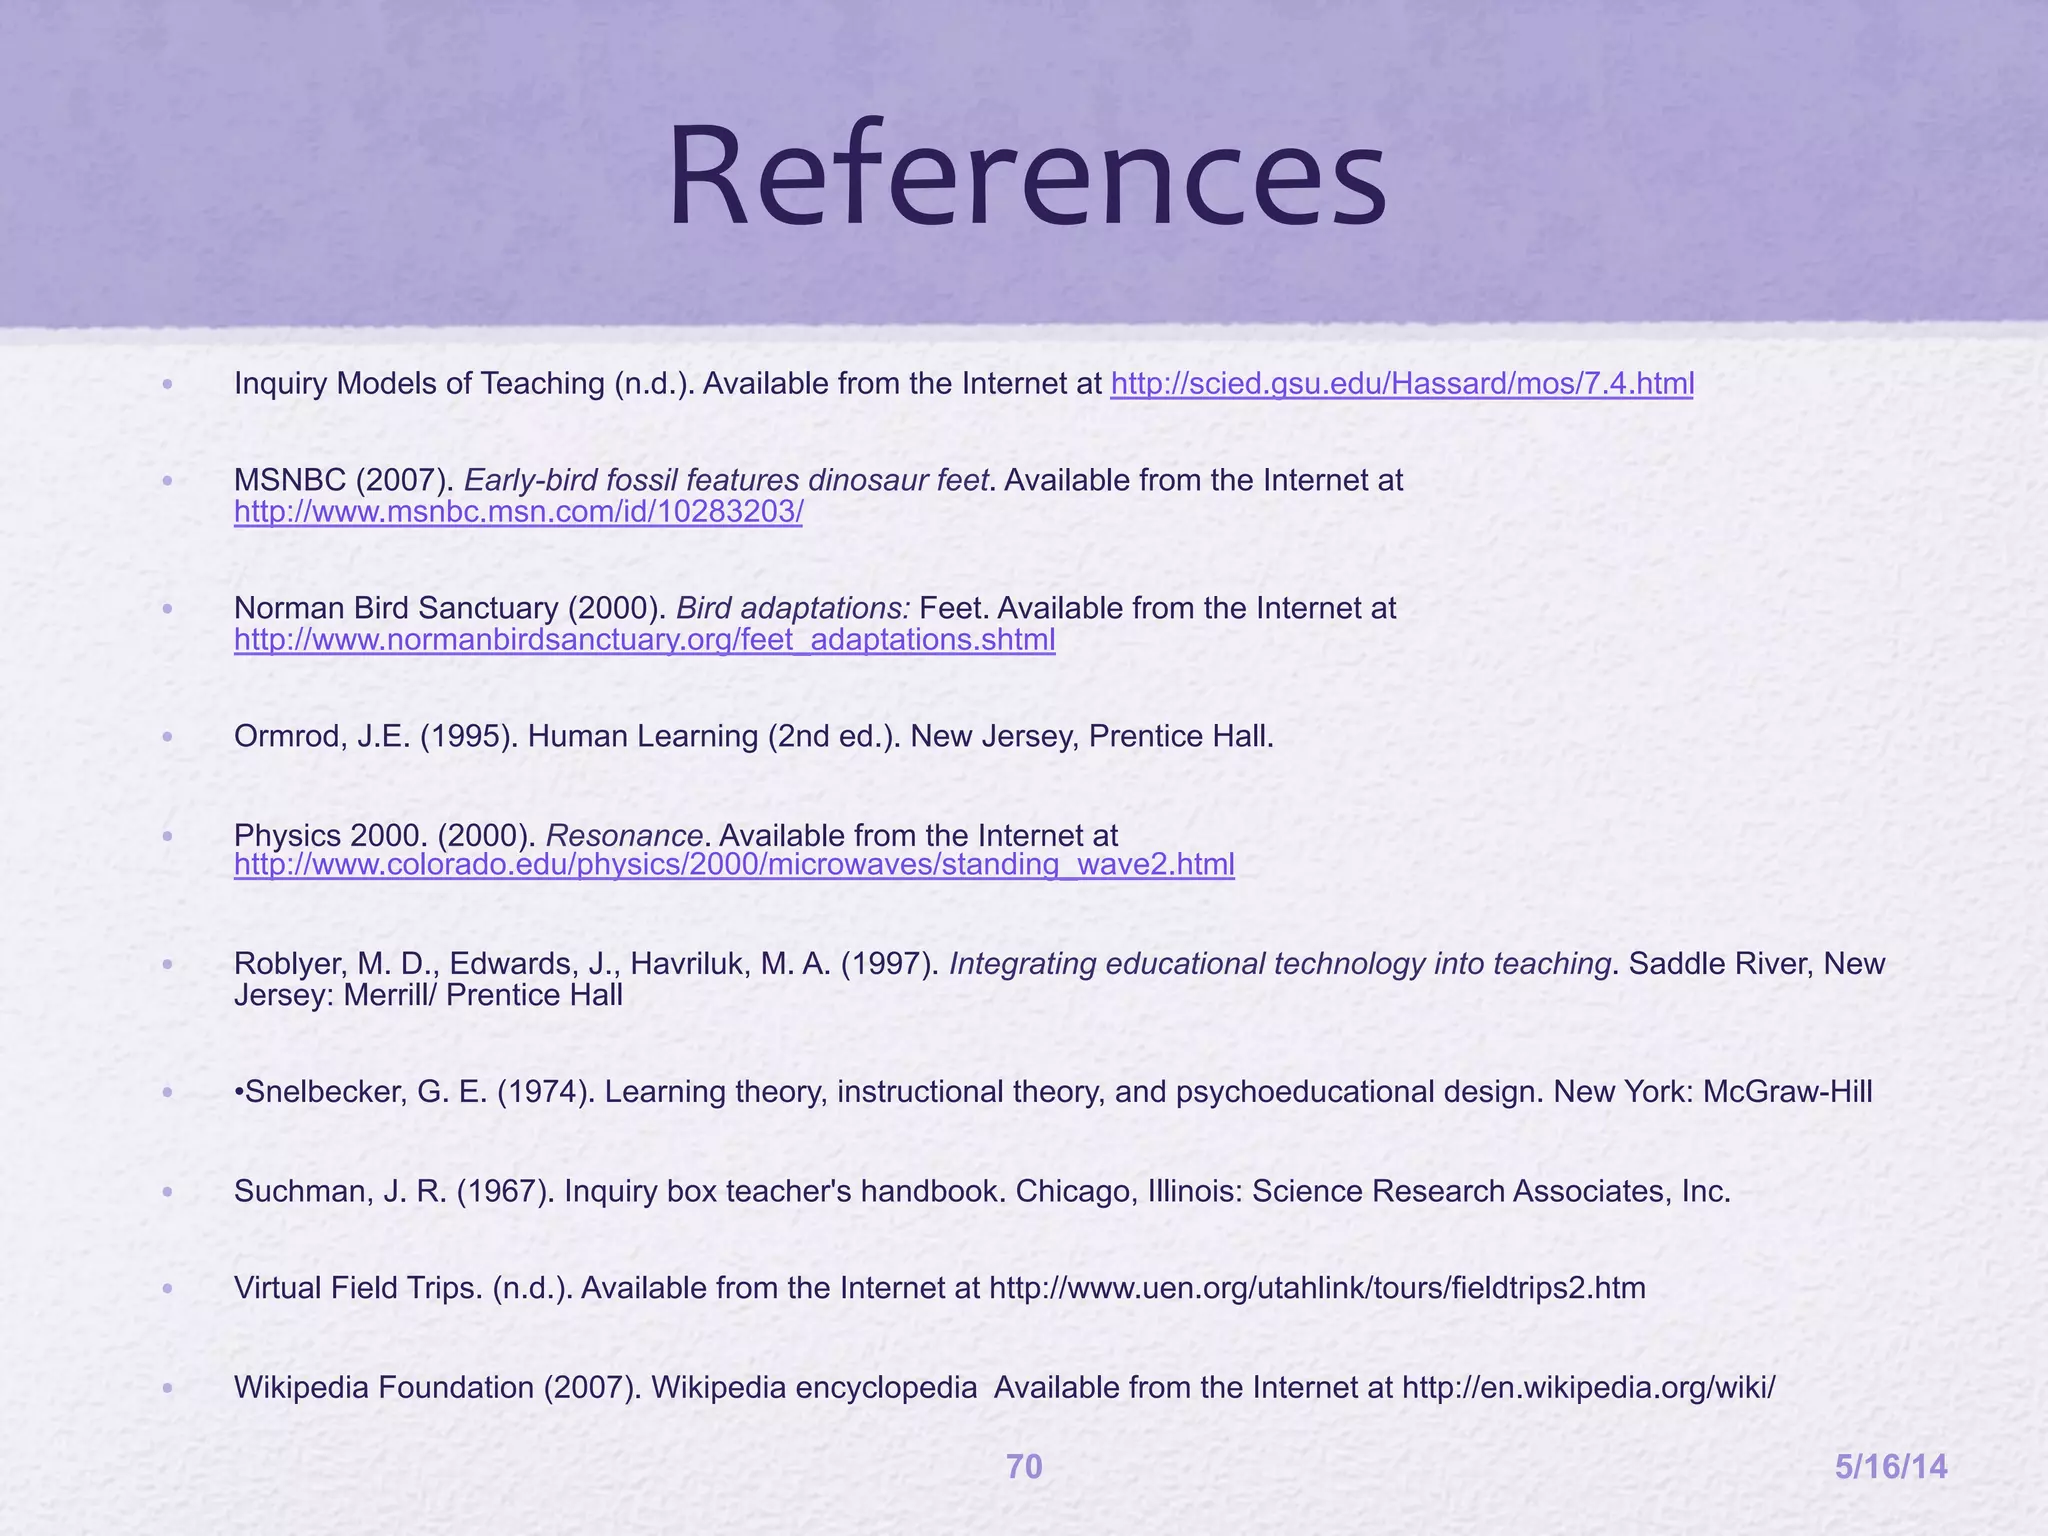Click the italic text Resonance
Viewport: 2048px width, 1536px height.
click(x=624, y=835)
